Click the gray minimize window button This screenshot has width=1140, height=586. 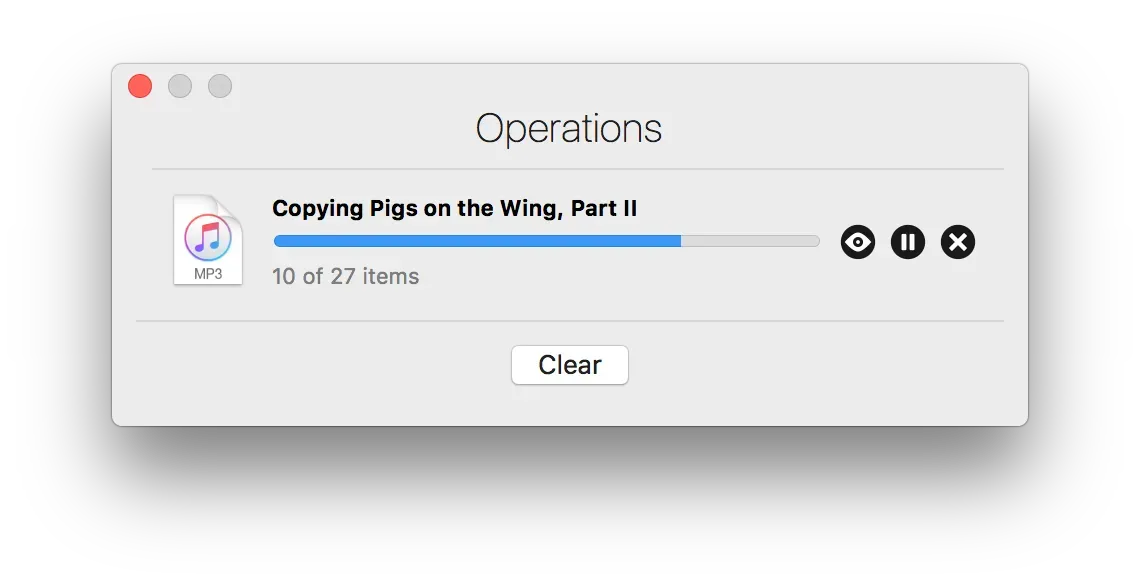180,86
